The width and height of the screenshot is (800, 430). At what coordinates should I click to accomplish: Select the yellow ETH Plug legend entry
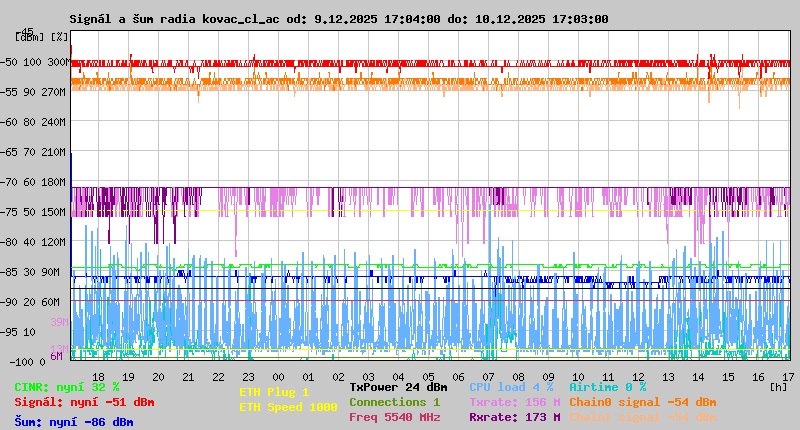click(274, 392)
